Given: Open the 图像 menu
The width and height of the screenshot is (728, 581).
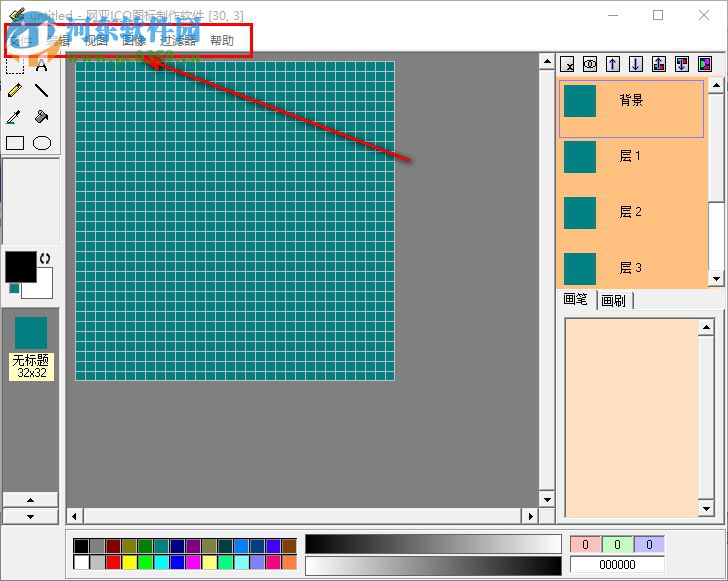Looking at the screenshot, I should [x=134, y=40].
